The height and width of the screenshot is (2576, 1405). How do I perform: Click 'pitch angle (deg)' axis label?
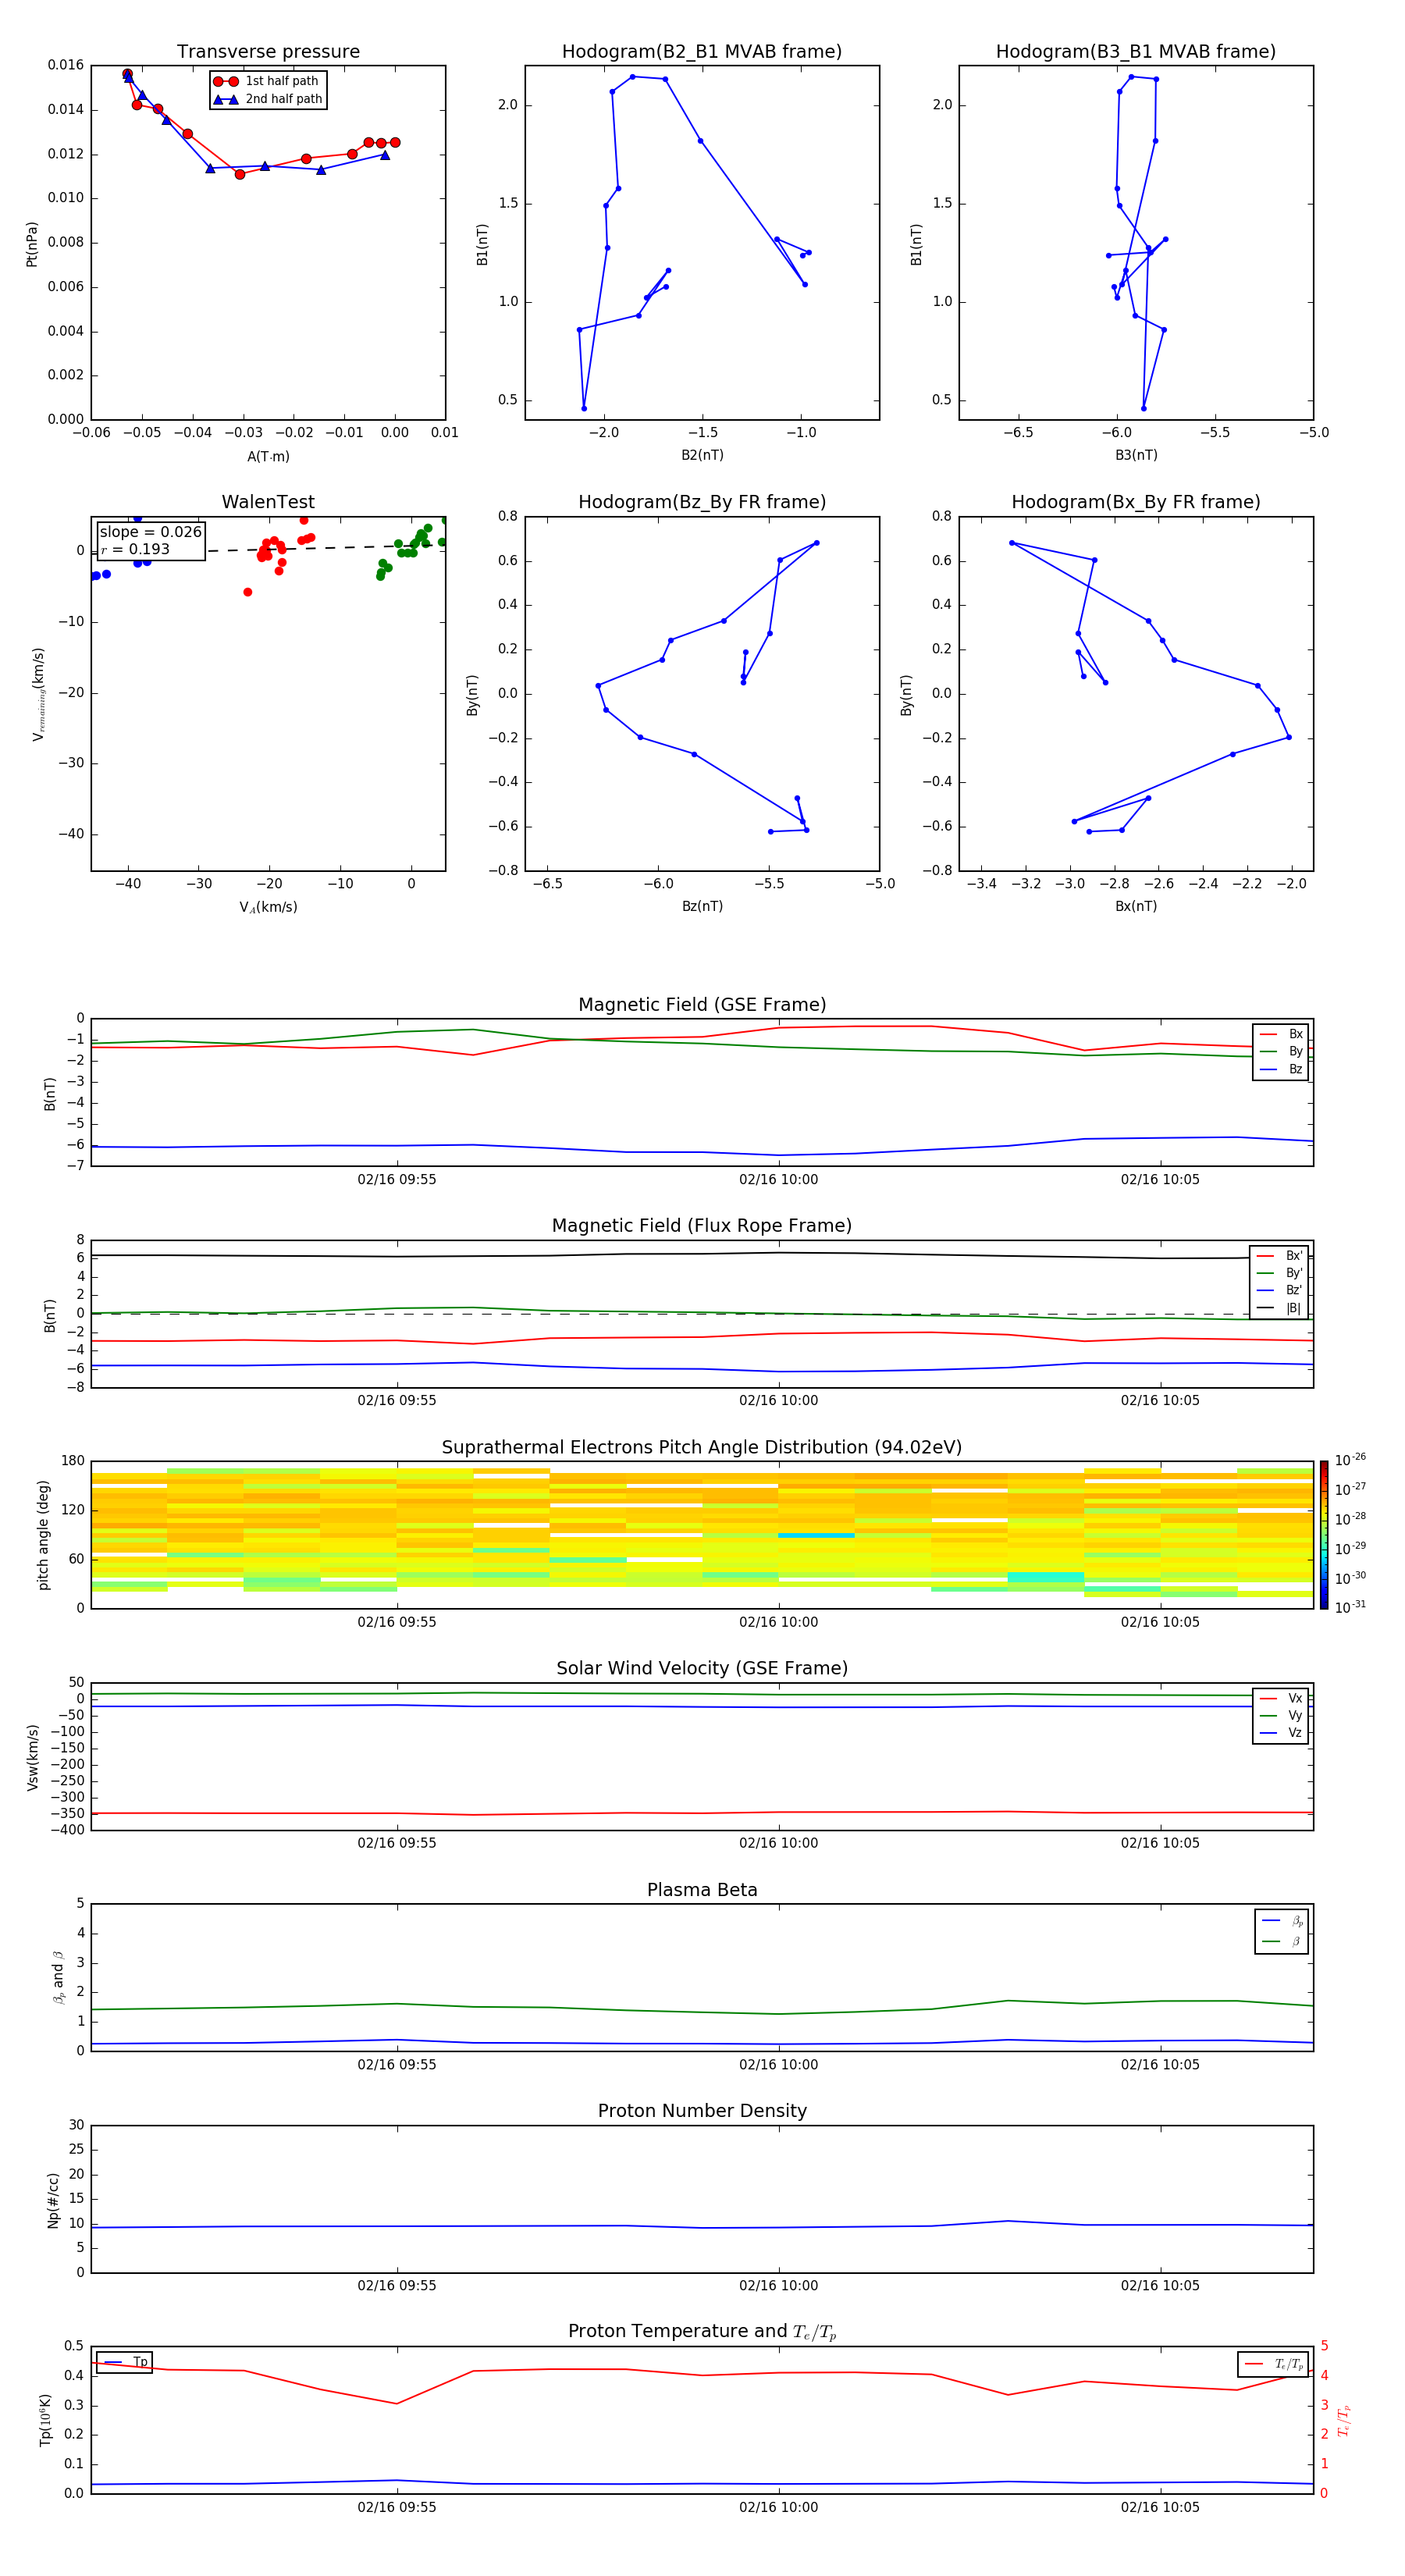[x=43, y=1535]
